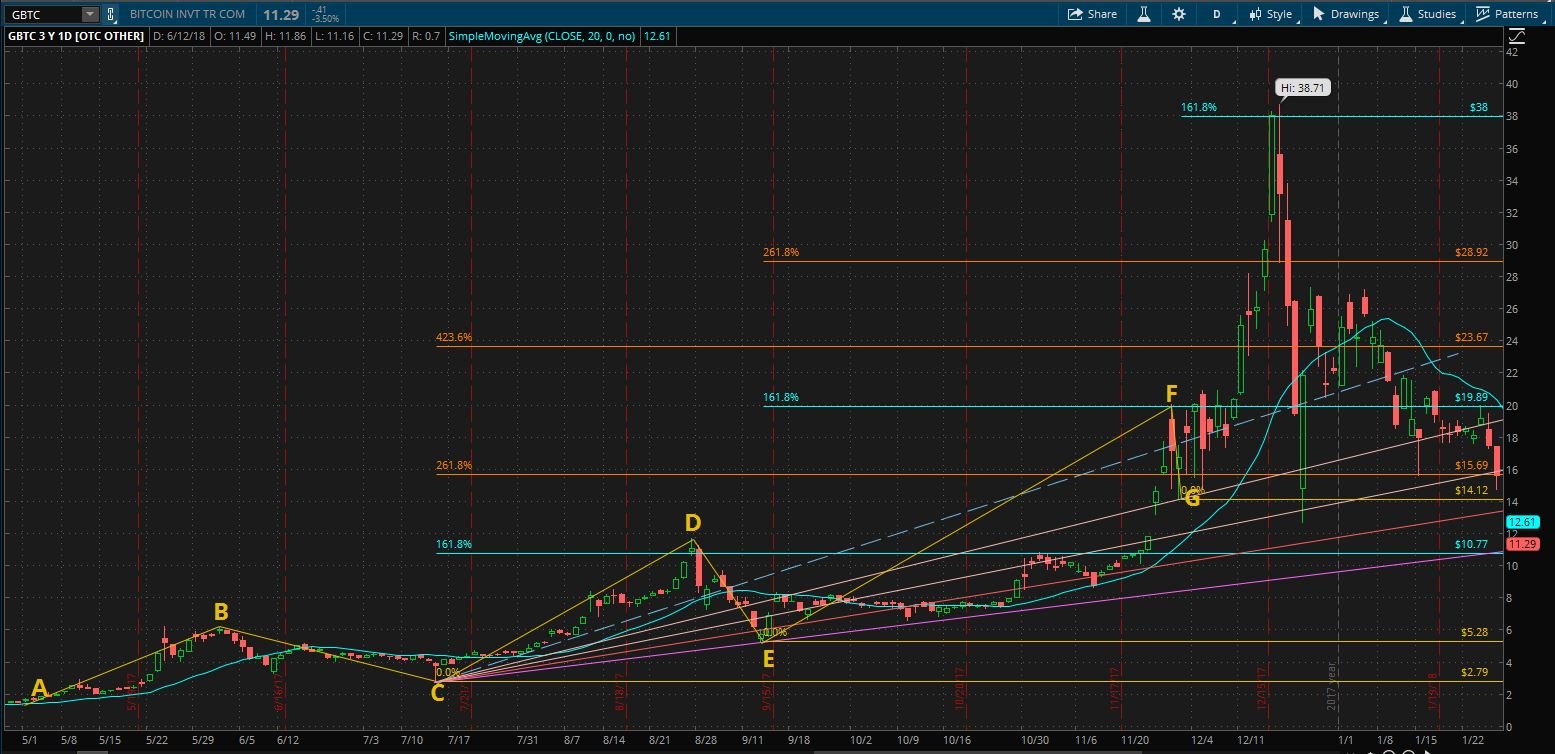Open the symbol dropdown arrow next to GBTC

point(90,14)
